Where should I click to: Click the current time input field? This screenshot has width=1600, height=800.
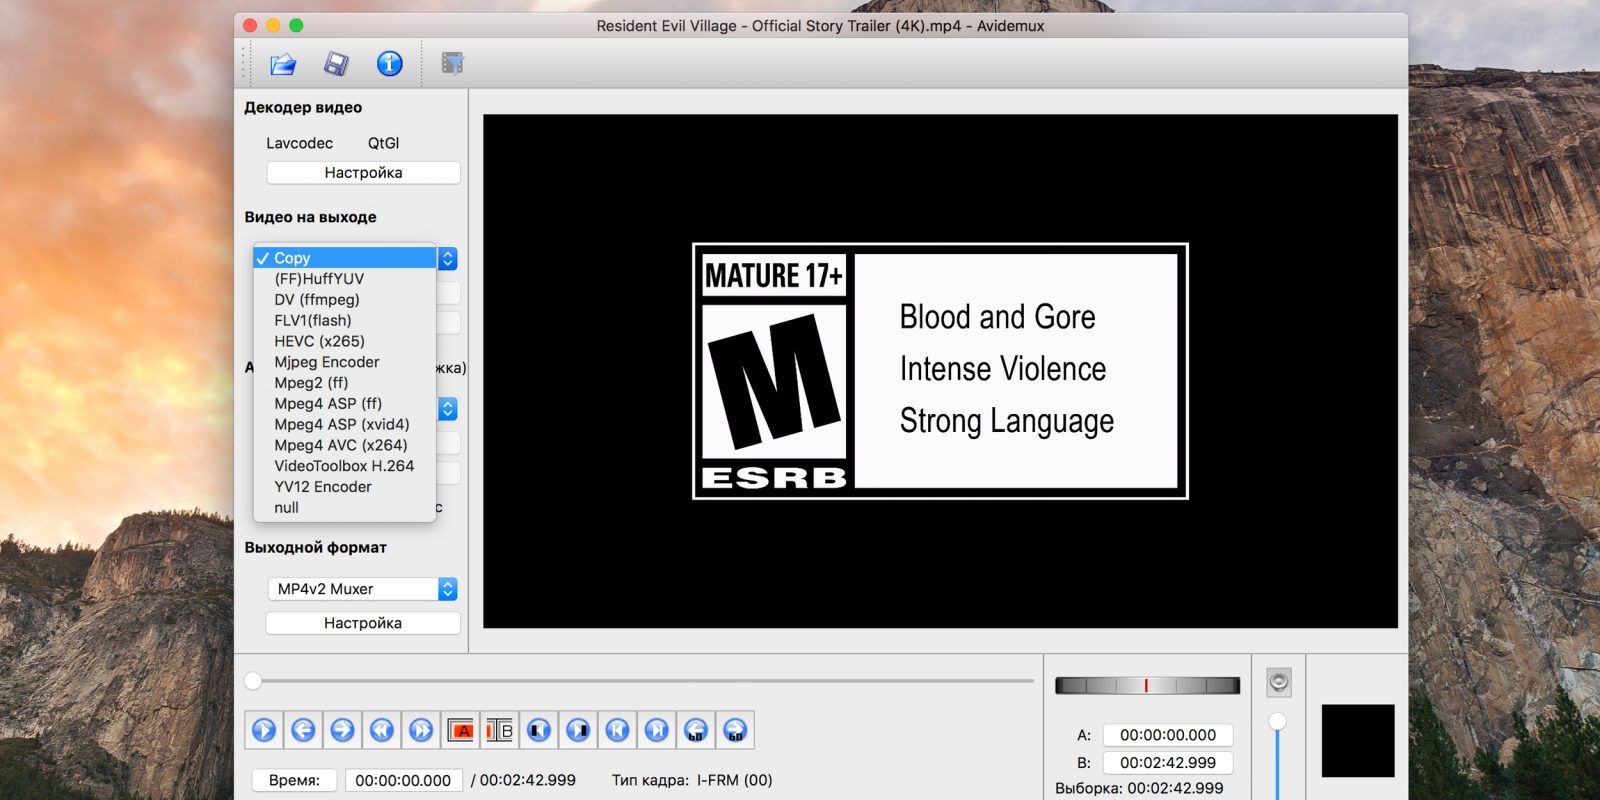[x=403, y=780]
